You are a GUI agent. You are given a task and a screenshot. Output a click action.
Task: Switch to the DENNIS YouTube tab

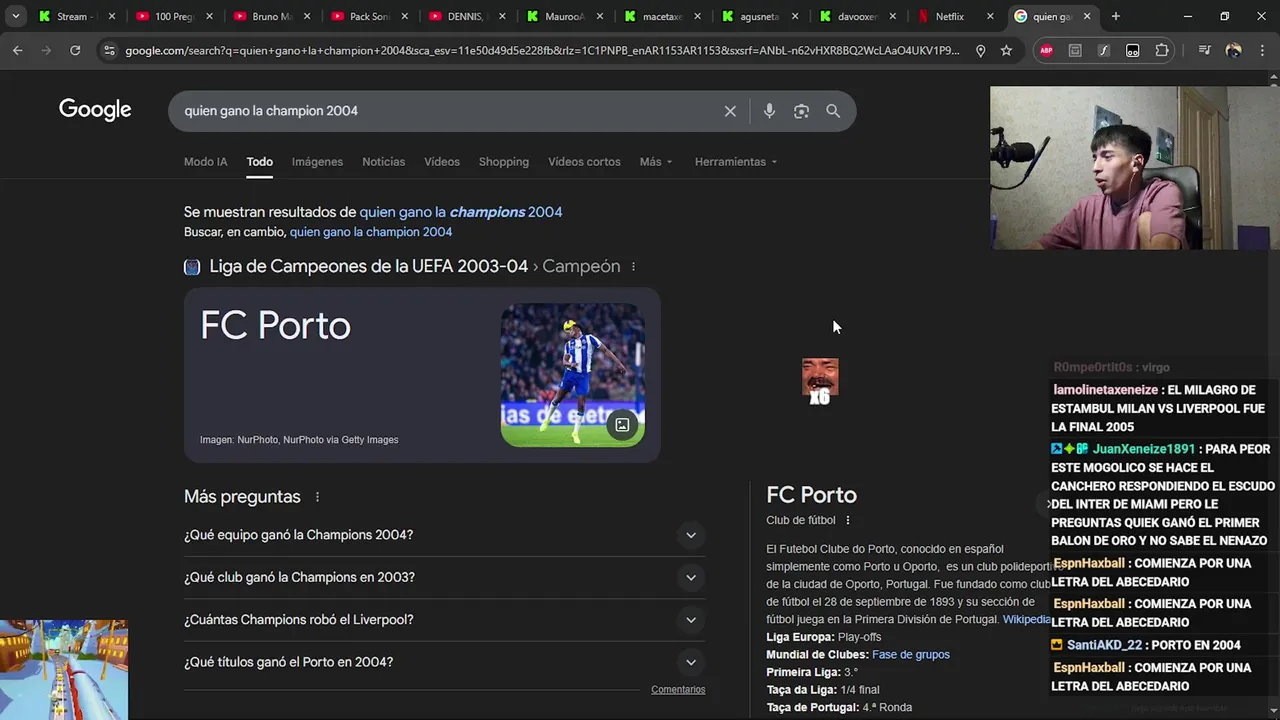tap(467, 16)
